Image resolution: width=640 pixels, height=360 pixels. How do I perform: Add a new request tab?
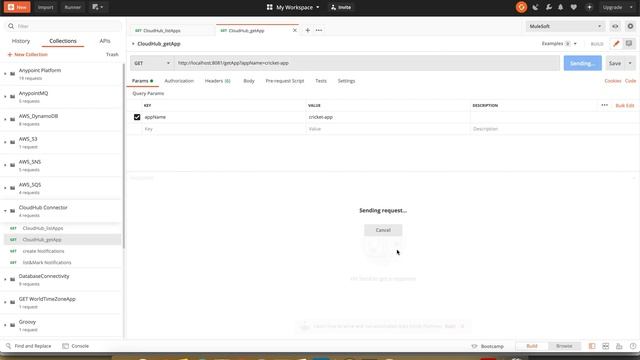[x=307, y=30]
